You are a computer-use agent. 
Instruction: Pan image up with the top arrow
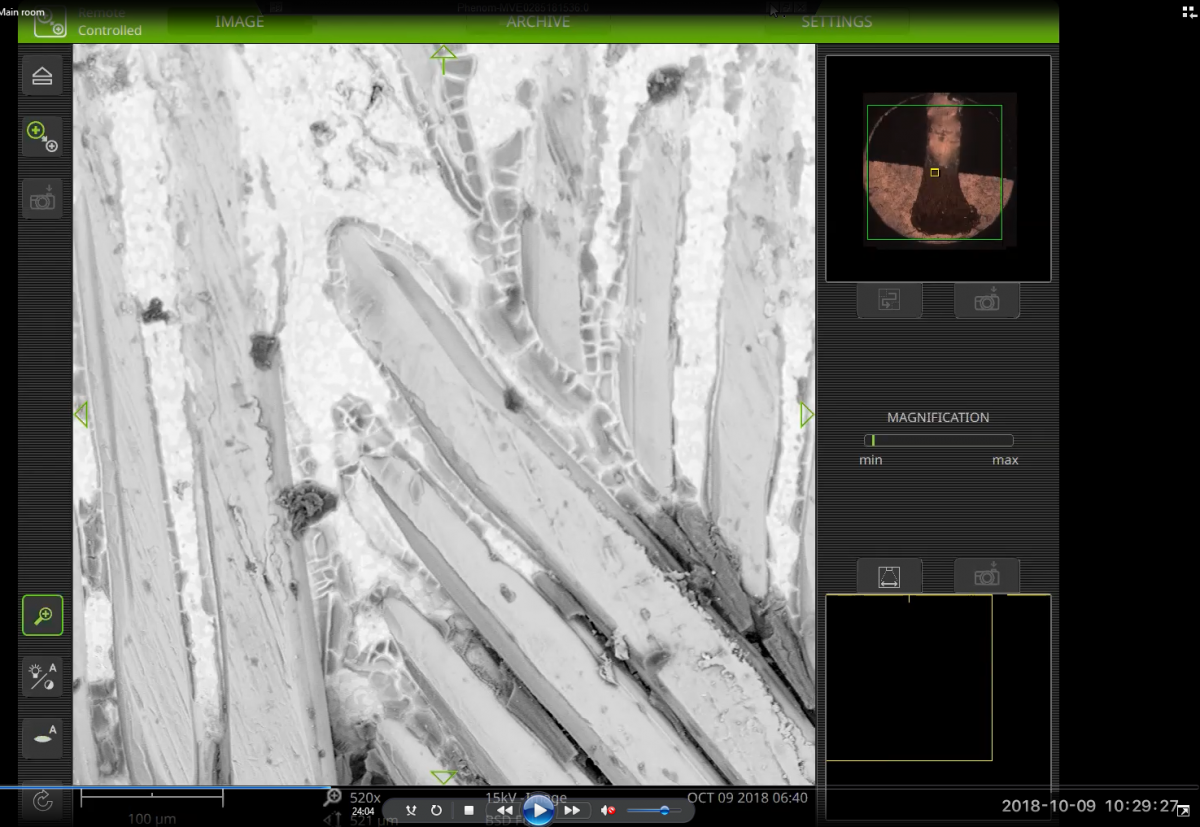(444, 57)
